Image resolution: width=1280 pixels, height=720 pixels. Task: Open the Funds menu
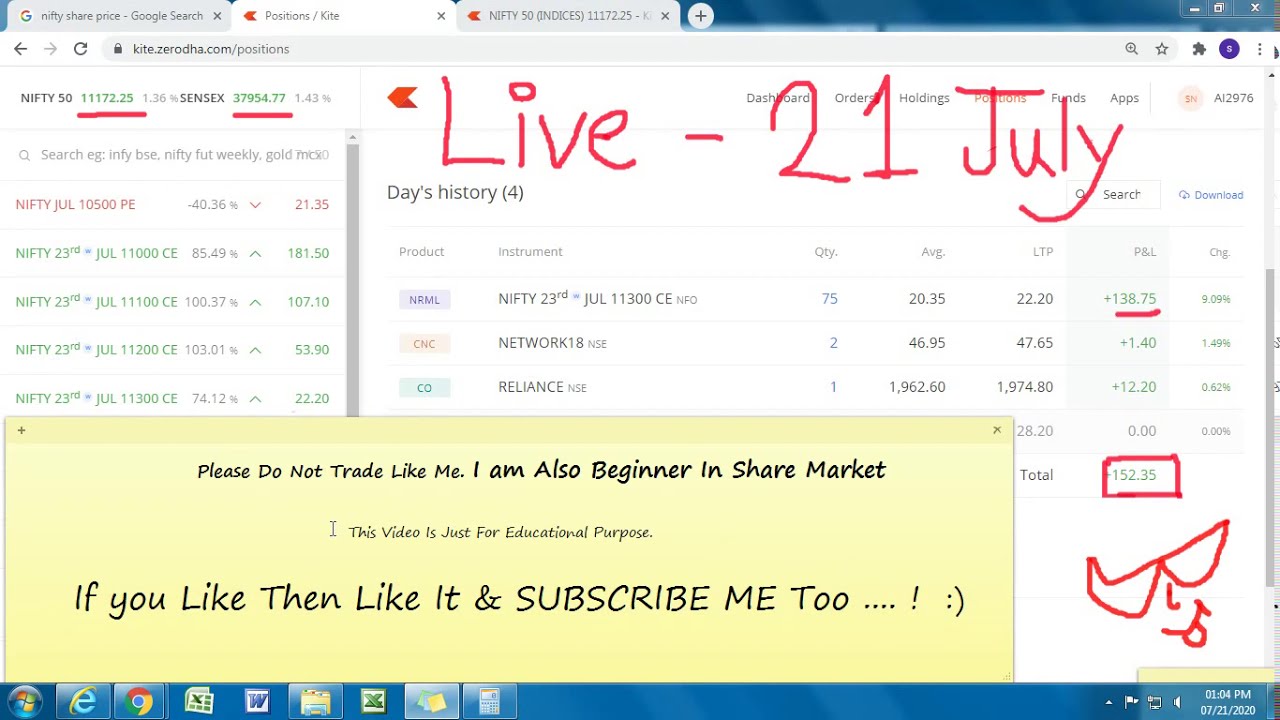pyautogui.click(x=1068, y=98)
